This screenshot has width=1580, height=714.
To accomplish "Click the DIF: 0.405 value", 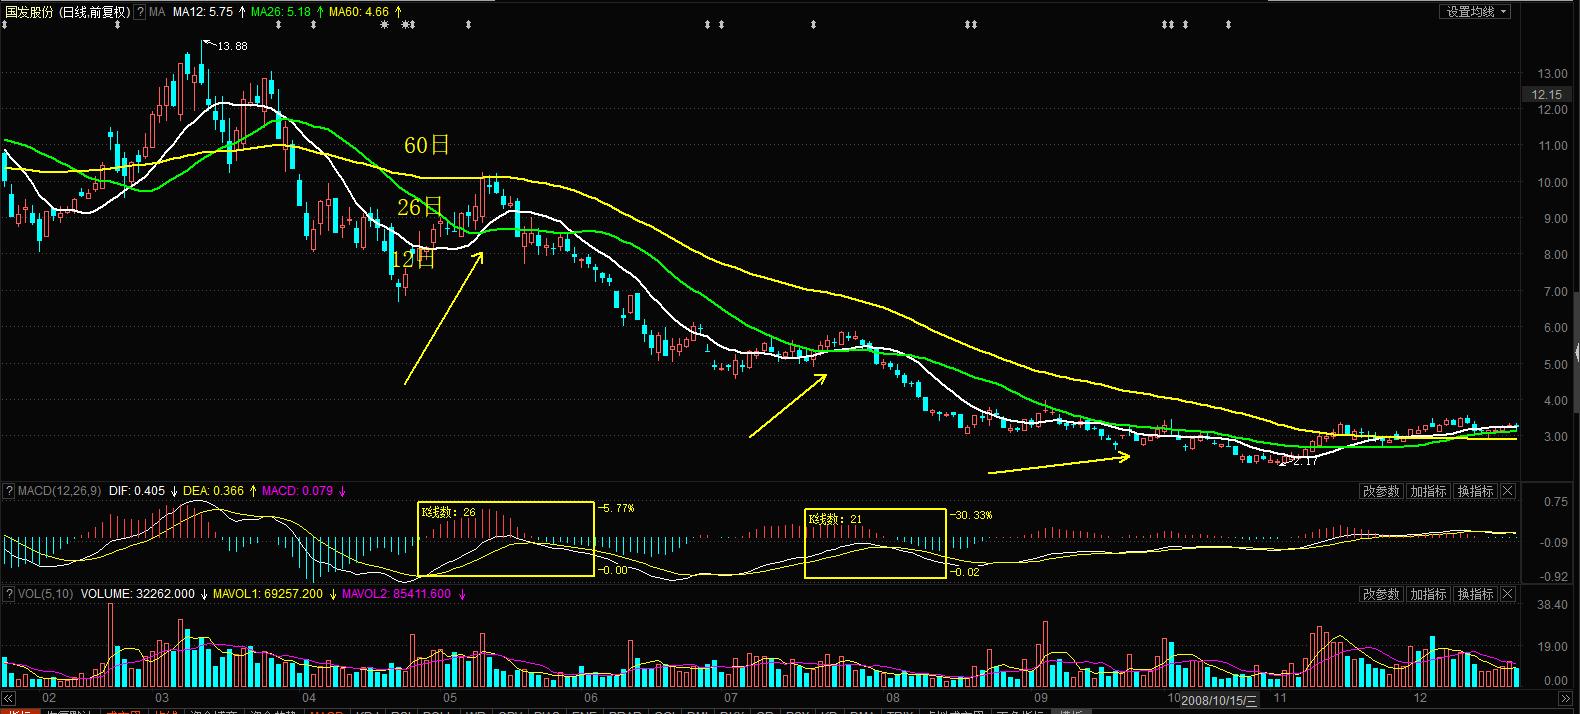I will (x=137, y=491).
